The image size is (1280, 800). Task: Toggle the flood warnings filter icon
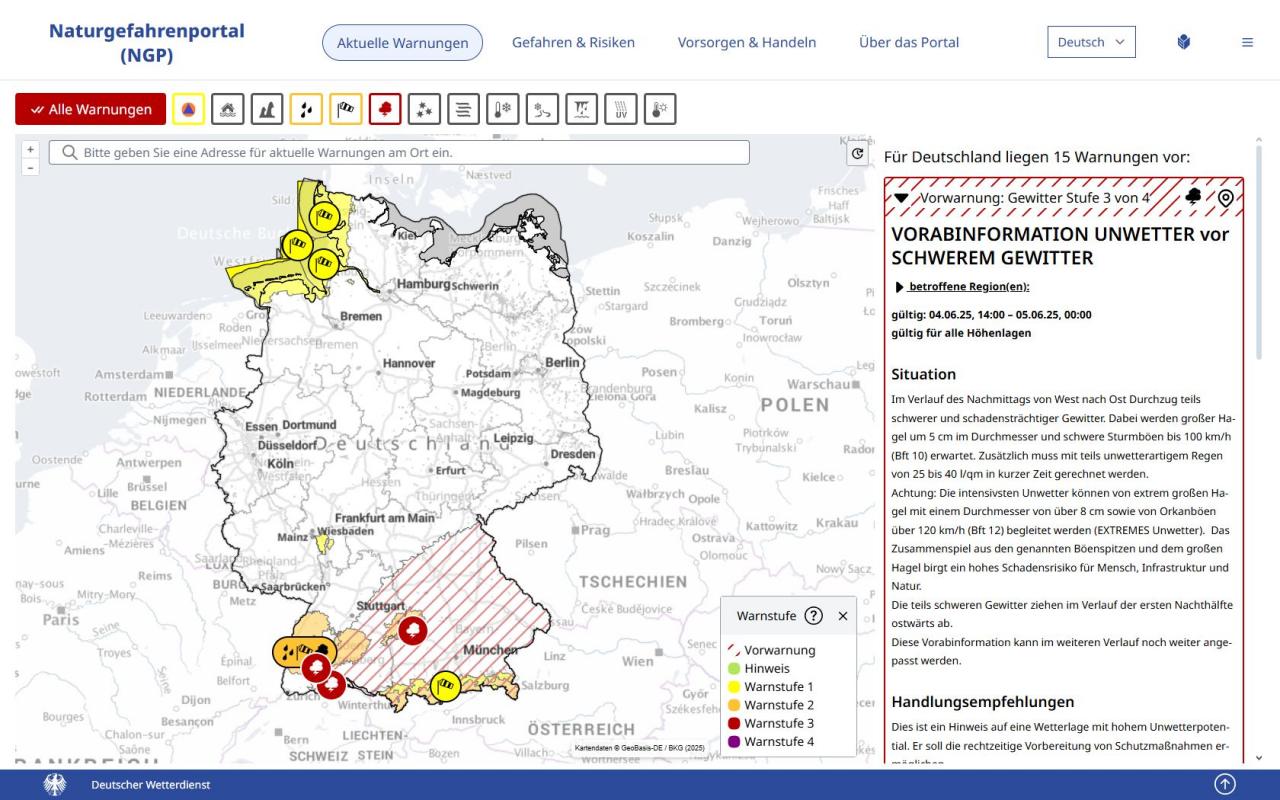pyautogui.click(x=228, y=109)
